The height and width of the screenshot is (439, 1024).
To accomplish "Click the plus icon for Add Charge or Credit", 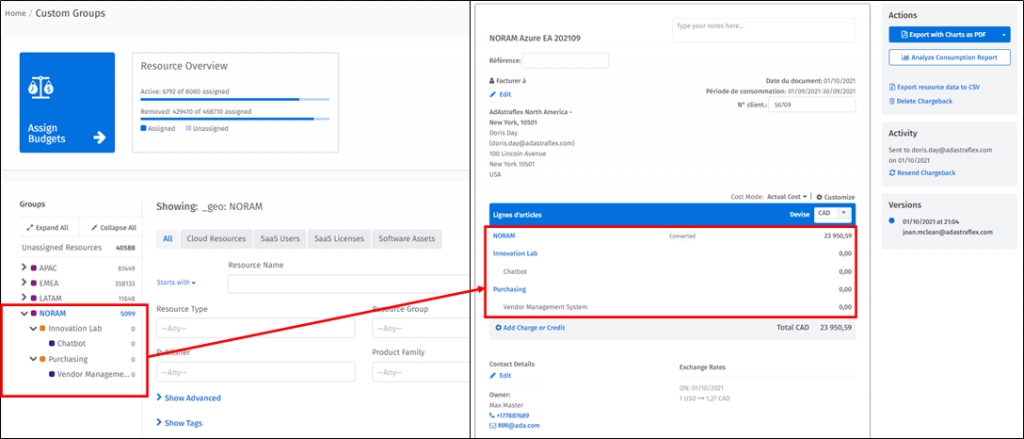I will [499, 327].
